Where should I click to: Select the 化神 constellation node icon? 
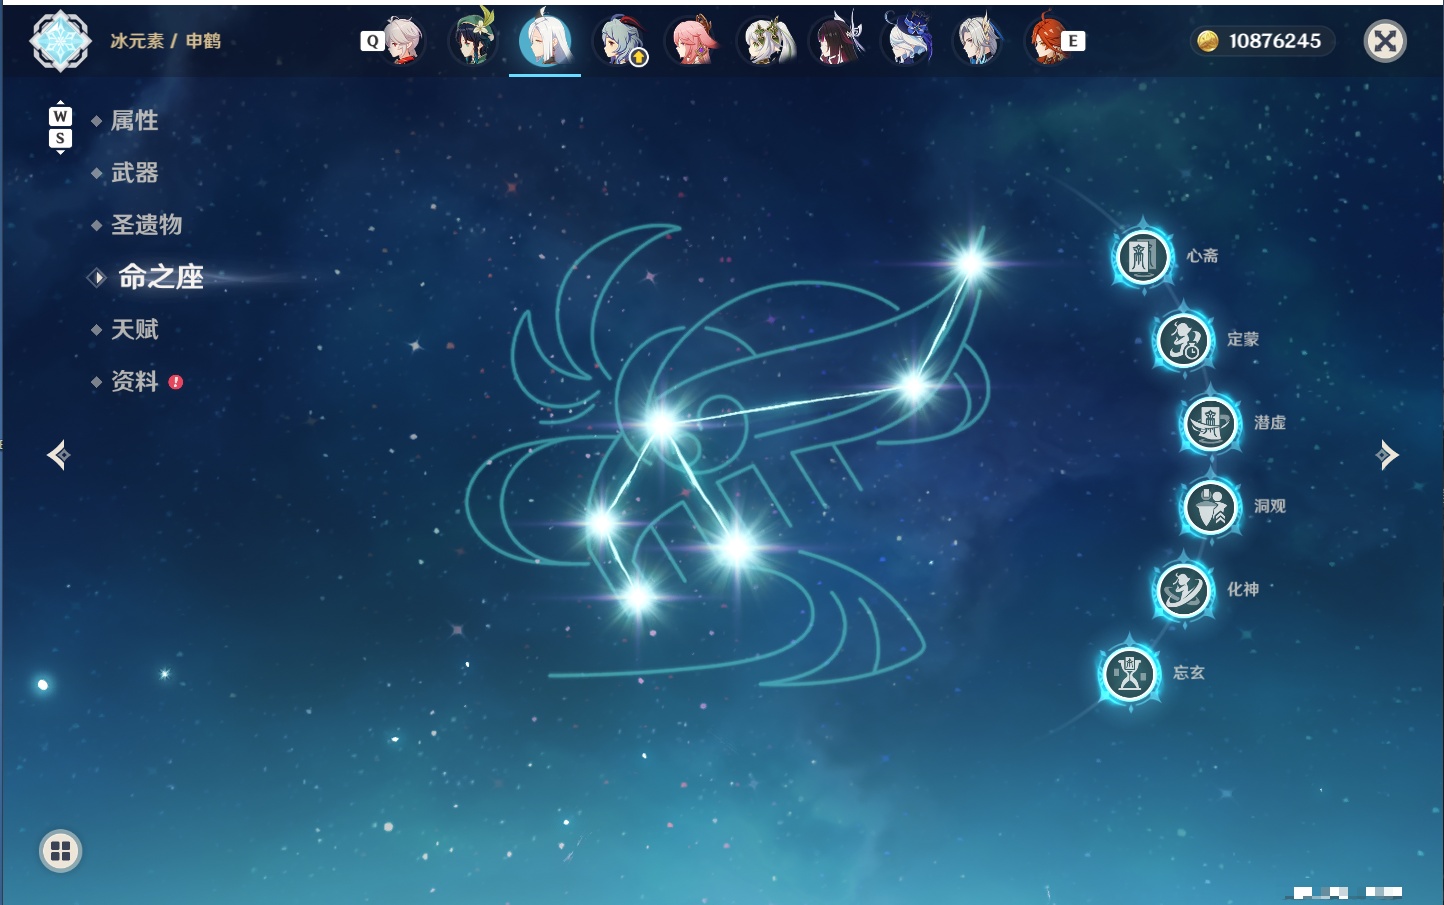pyautogui.click(x=1183, y=590)
